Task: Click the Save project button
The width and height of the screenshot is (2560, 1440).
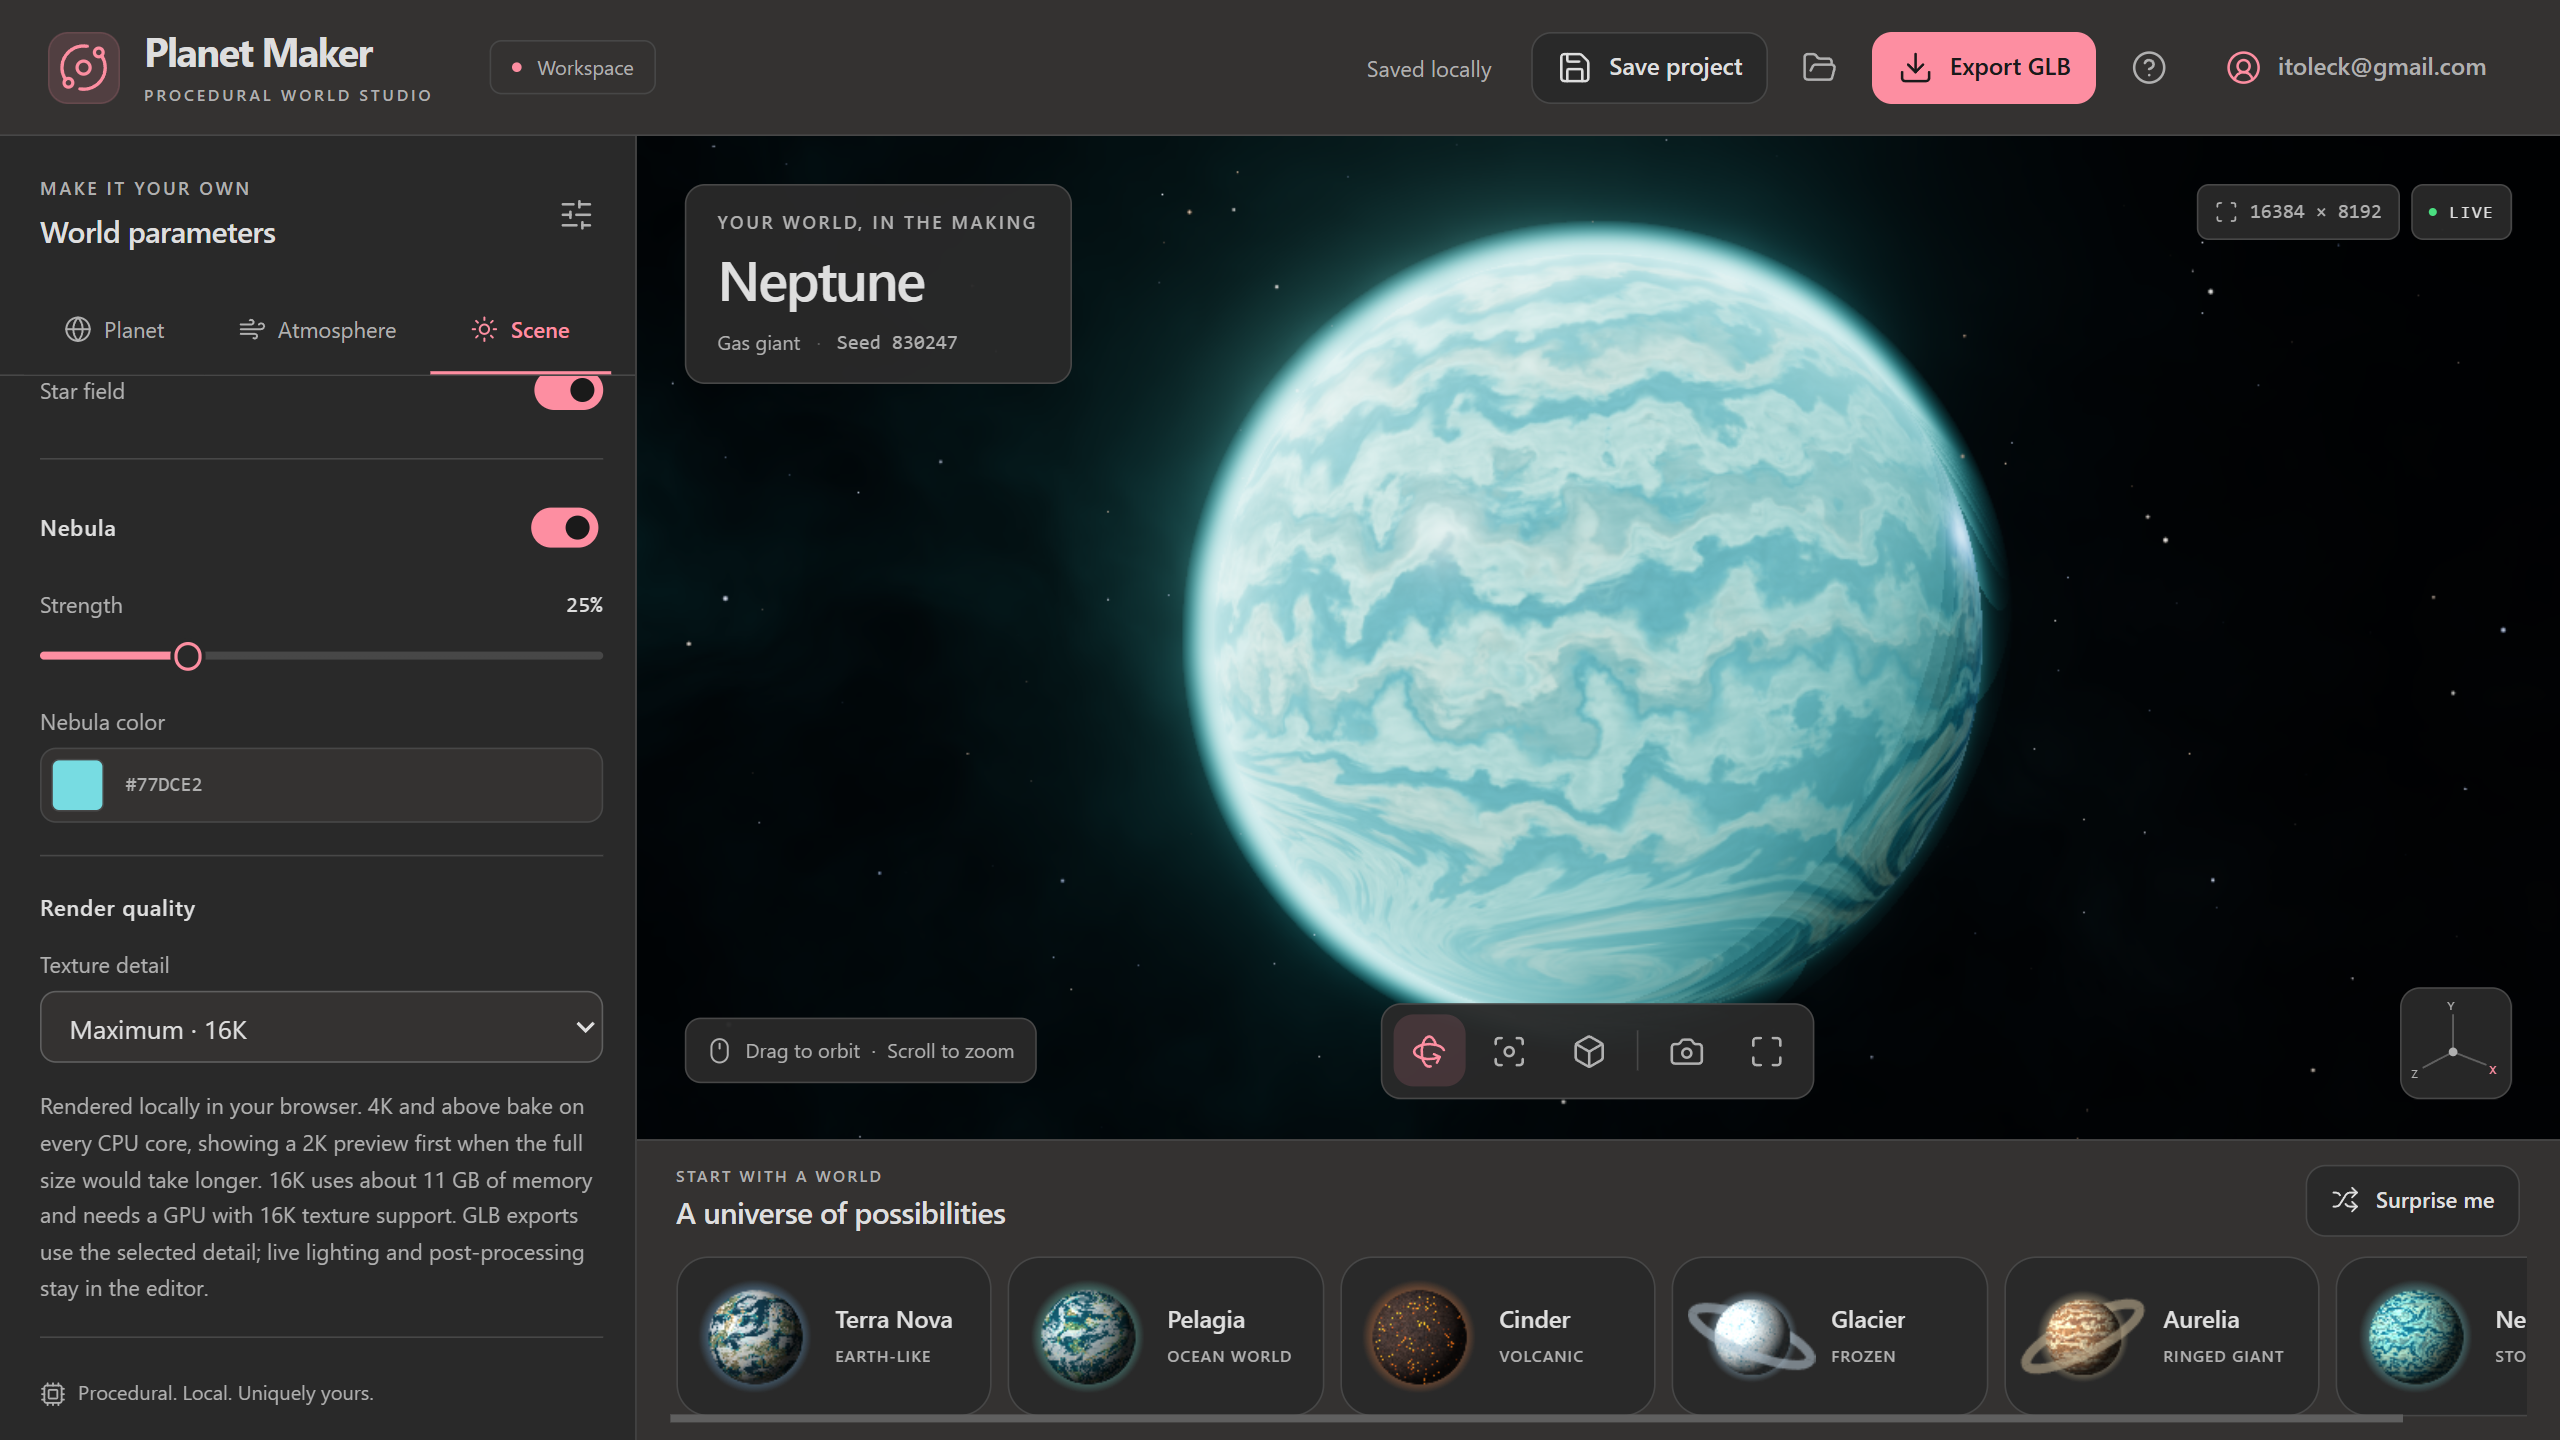Action: pyautogui.click(x=1650, y=68)
